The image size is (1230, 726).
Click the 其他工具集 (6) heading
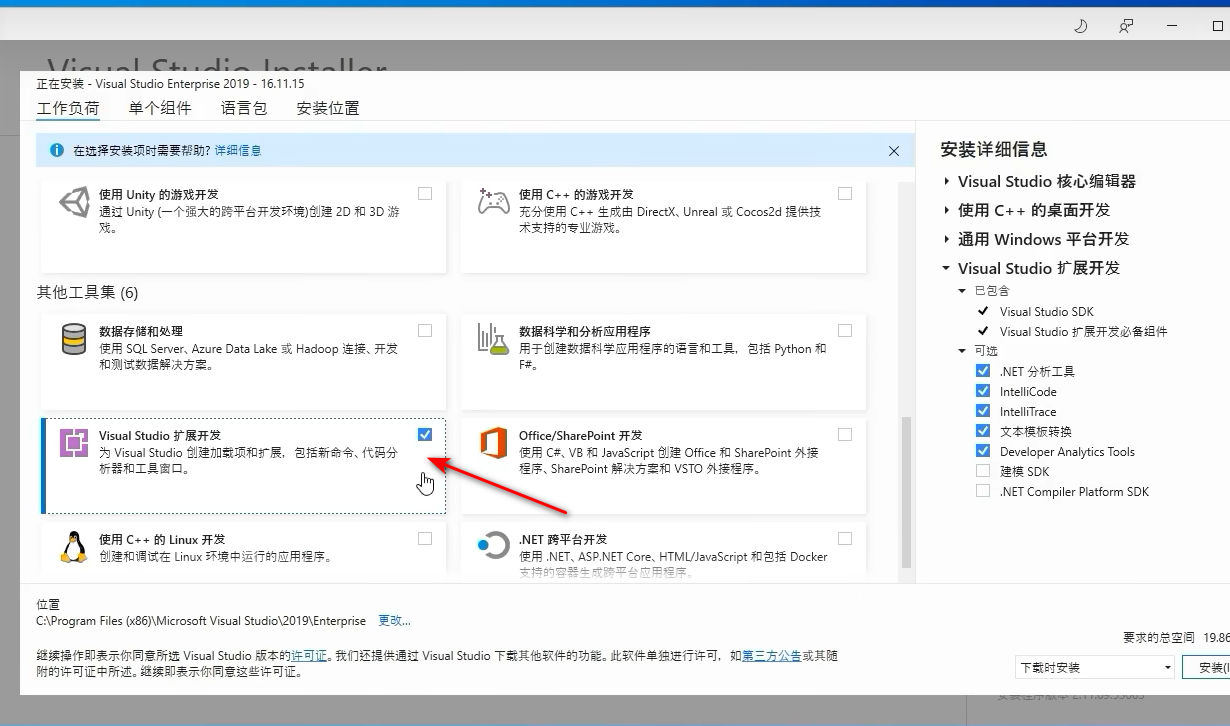pos(88,293)
